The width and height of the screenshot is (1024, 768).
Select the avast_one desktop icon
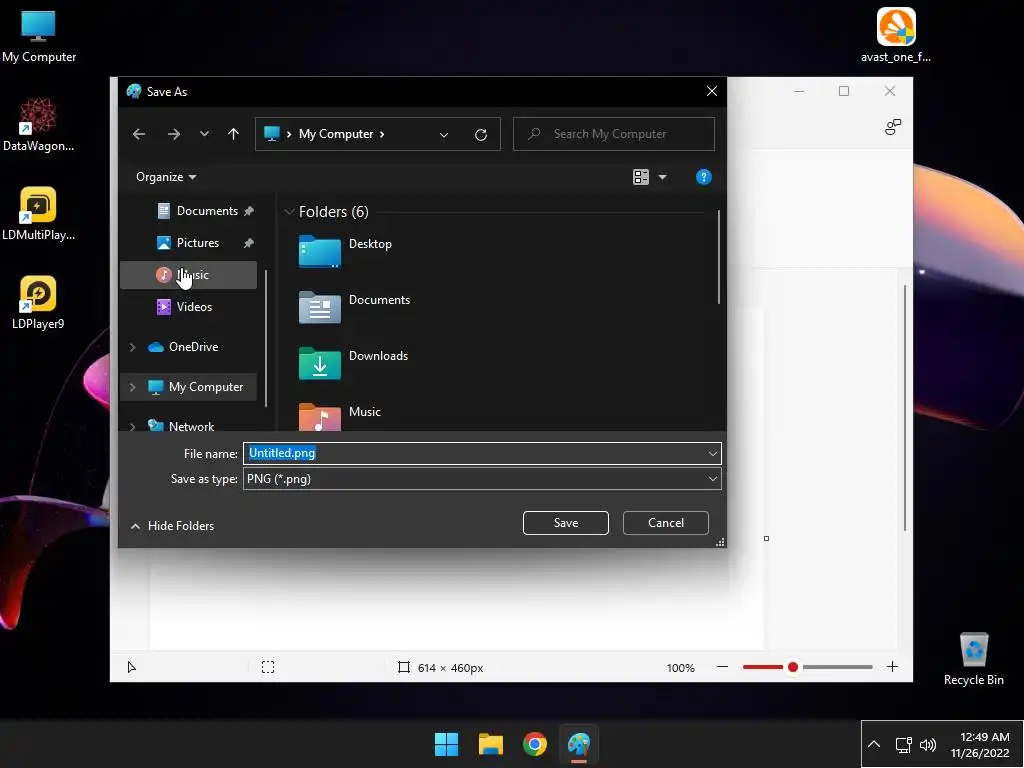coord(895,35)
